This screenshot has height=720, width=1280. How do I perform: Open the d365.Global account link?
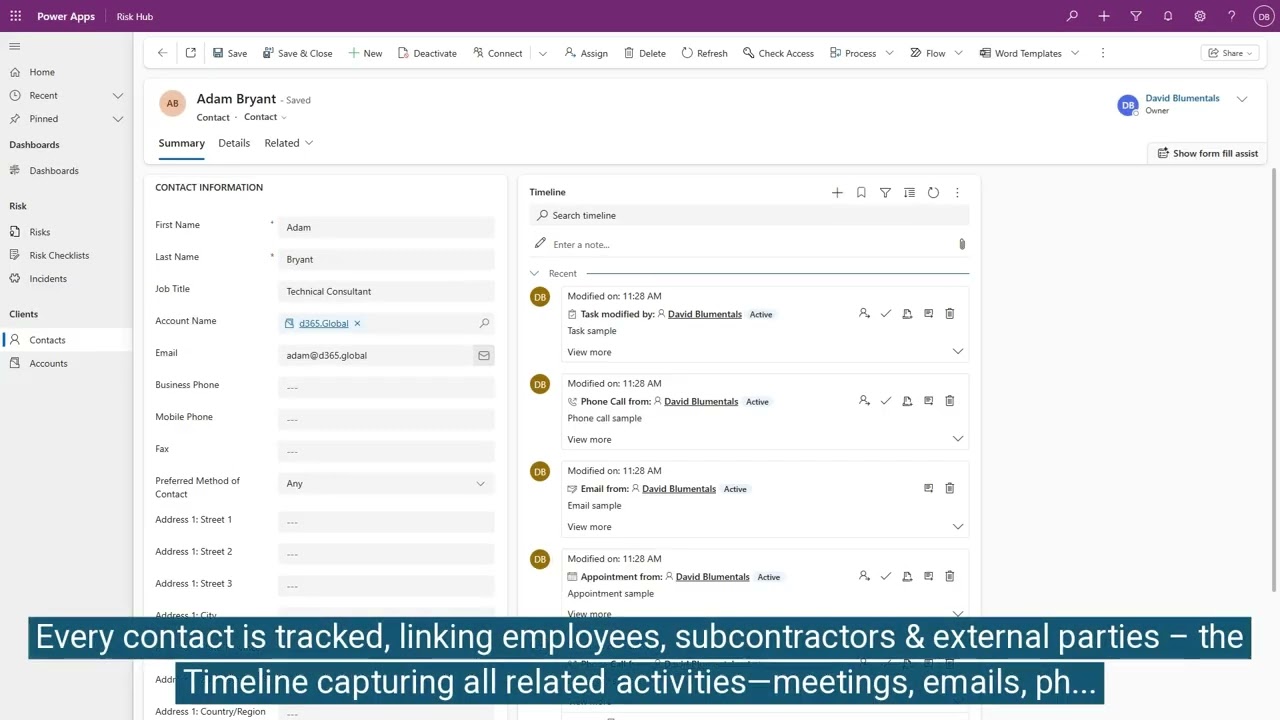tap(324, 323)
